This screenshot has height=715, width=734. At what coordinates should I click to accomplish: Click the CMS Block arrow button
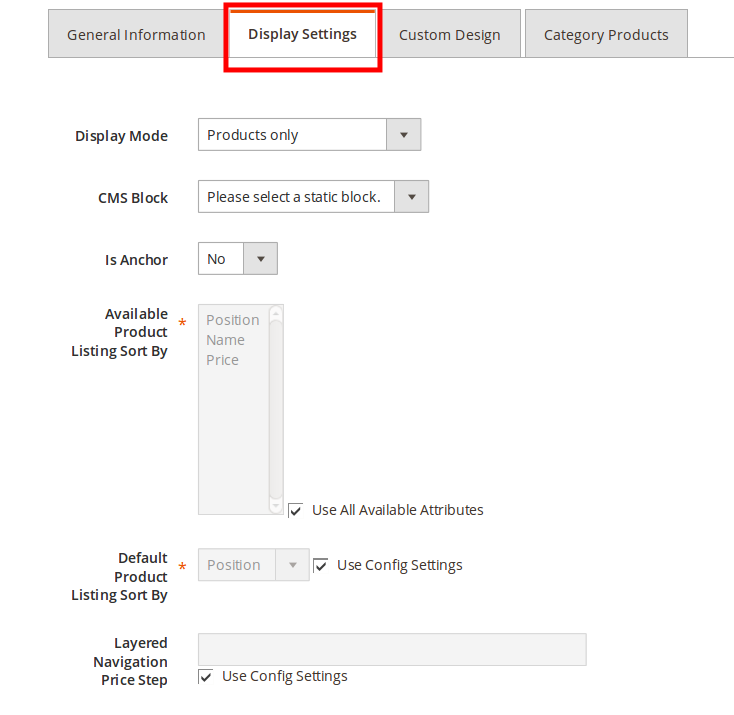(x=411, y=197)
